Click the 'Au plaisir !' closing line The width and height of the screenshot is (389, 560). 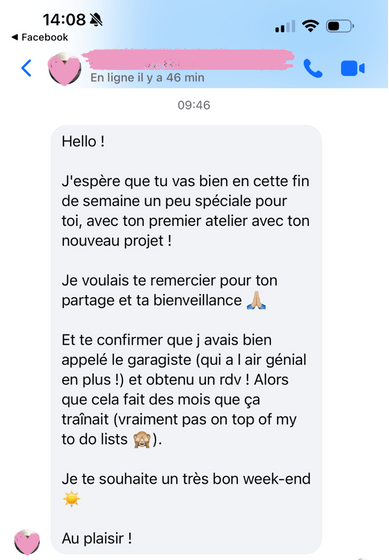[x=97, y=538]
